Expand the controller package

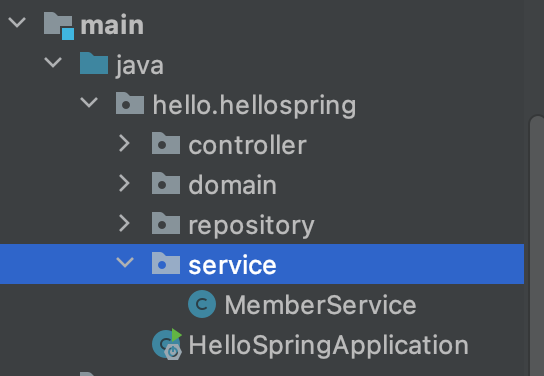pos(124,143)
